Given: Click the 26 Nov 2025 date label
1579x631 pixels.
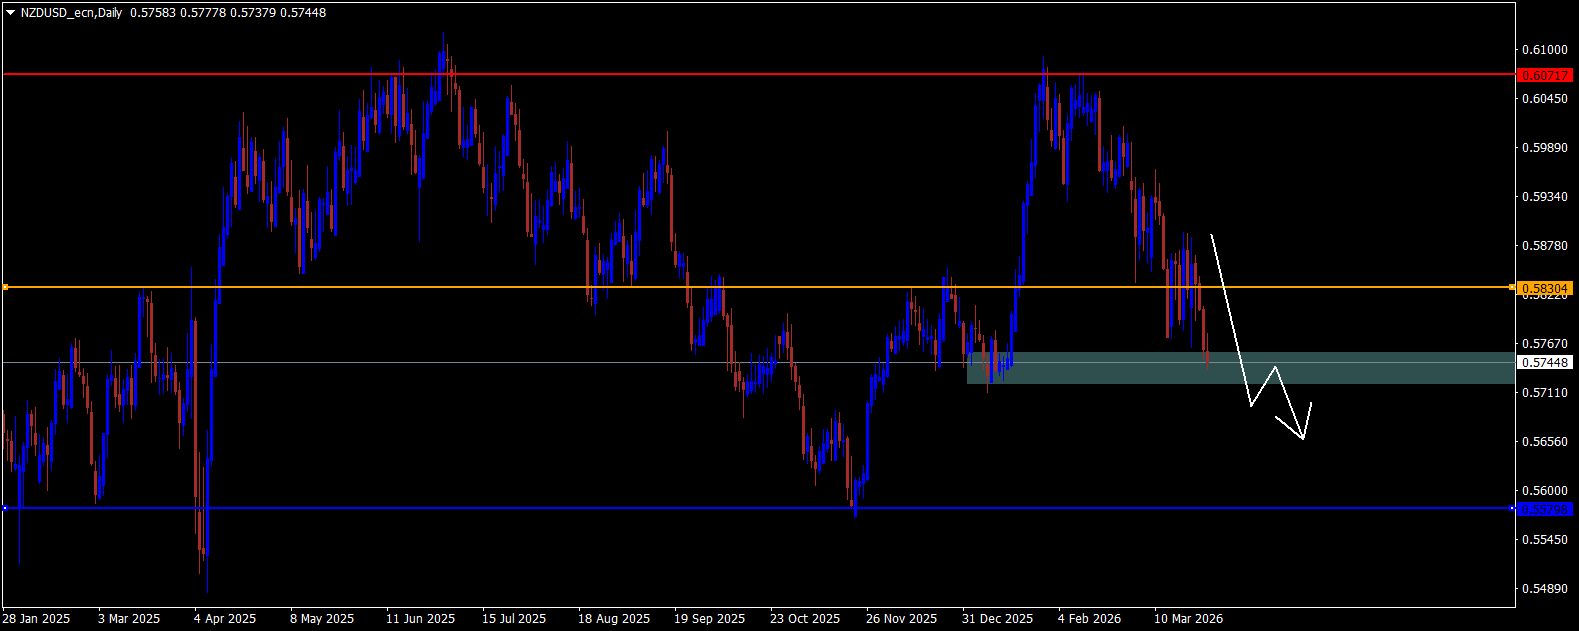Looking at the screenshot, I should pos(902,619).
